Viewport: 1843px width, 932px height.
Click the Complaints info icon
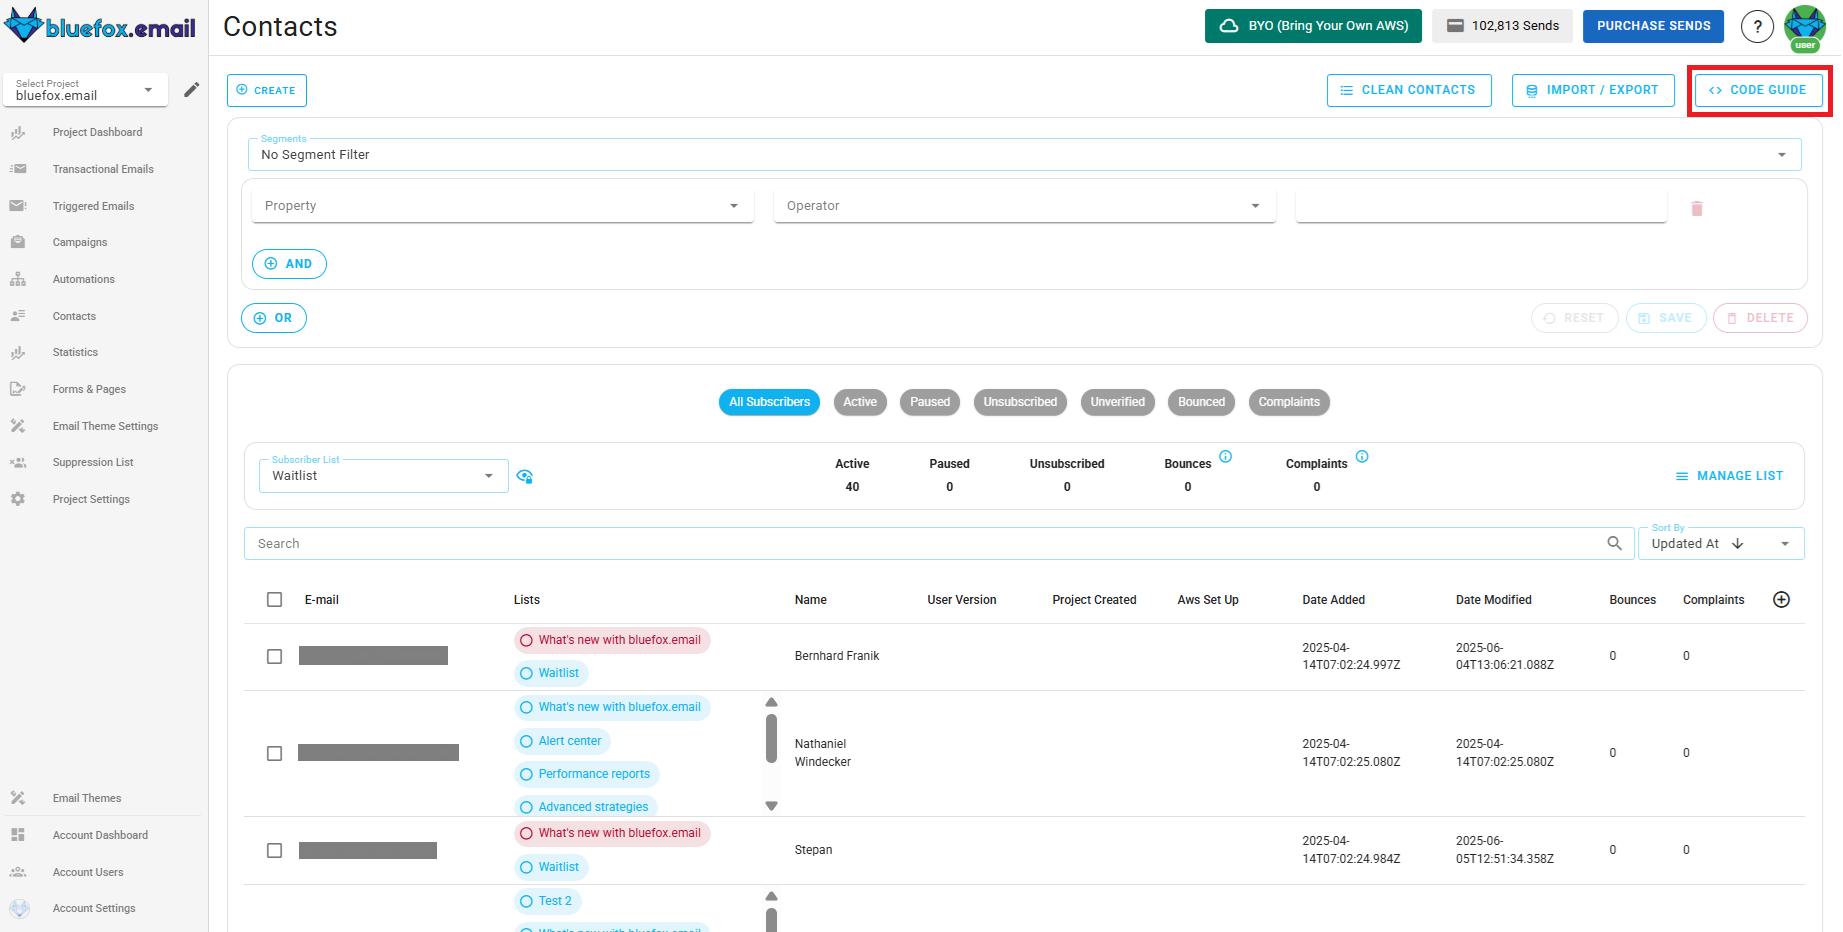(1361, 457)
